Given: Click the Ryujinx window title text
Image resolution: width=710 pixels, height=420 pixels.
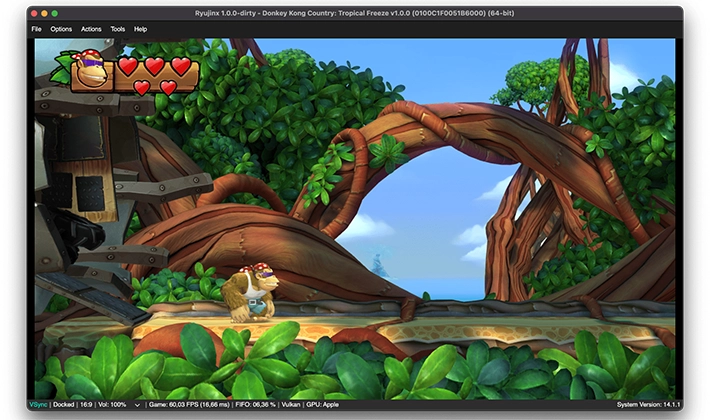Looking at the screenshot, I should point(355,13).
